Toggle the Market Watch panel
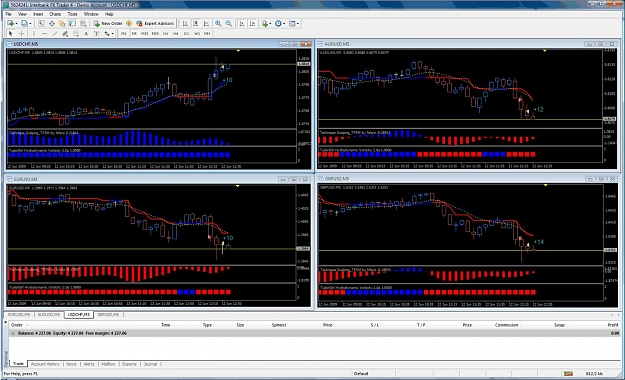 pos(41,24)
